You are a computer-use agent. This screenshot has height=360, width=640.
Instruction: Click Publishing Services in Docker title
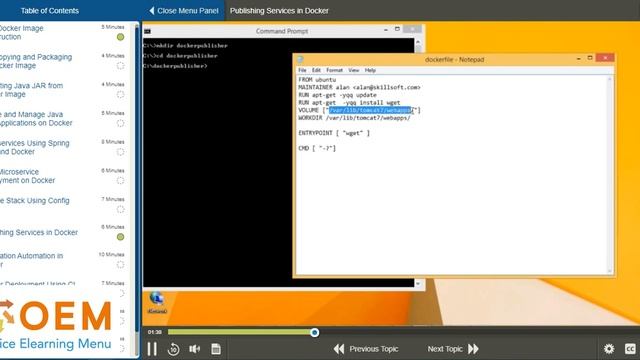279,11
